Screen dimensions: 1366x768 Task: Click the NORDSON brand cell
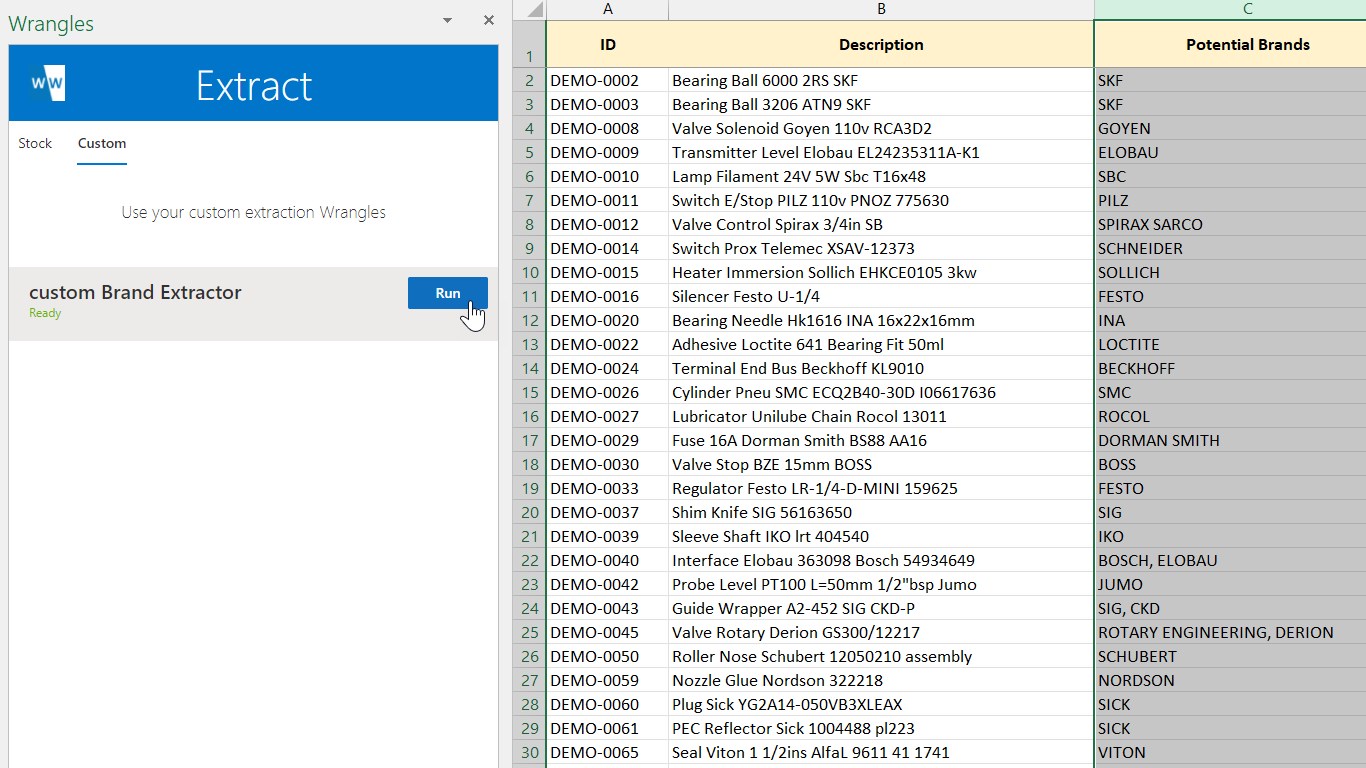1231,680
